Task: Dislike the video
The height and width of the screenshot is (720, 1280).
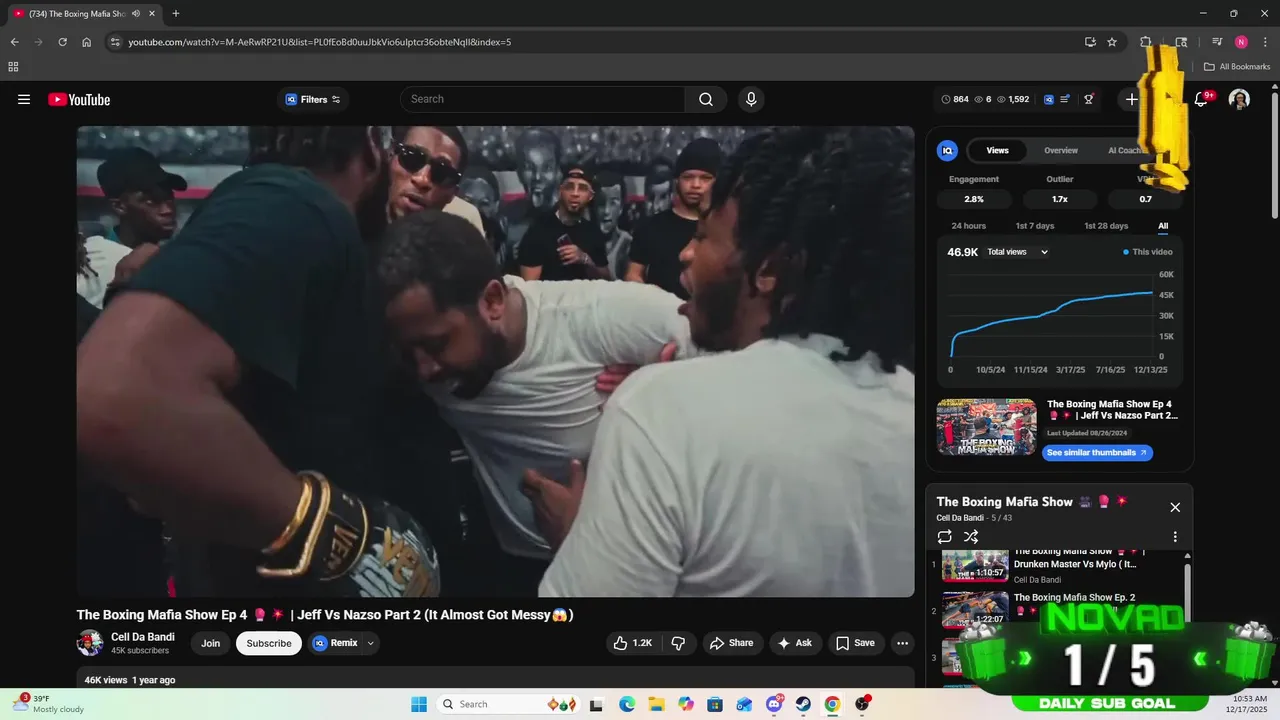Action: (678, 643)
